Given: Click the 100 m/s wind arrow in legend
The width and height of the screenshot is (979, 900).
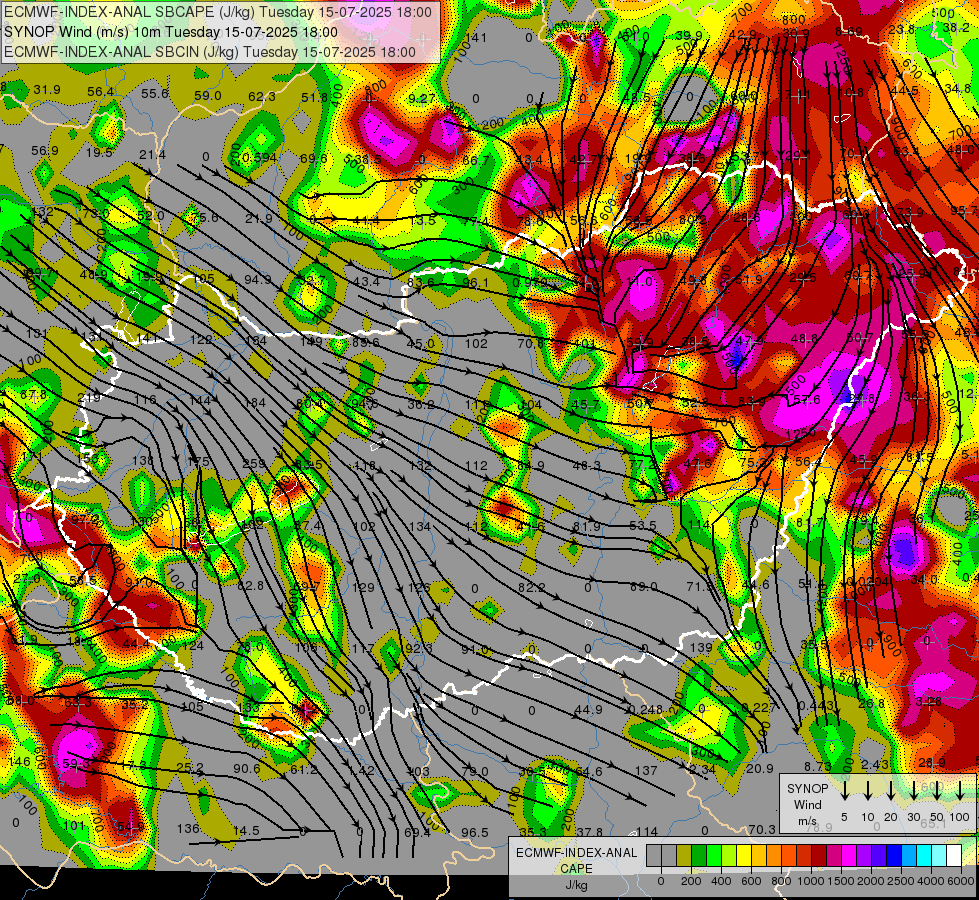Looking at the screenshot, I should click(x=960, y=791).
